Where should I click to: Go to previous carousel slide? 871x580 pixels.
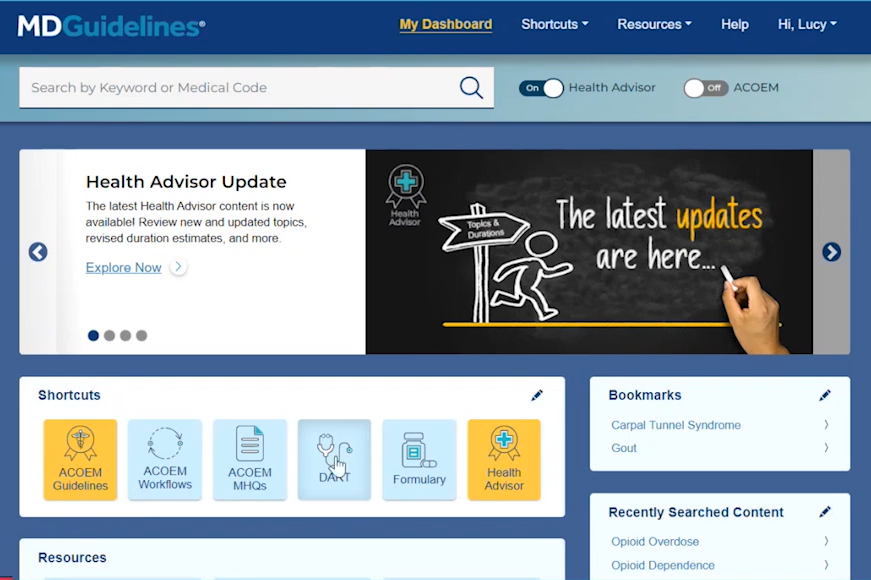coord(38,252)
